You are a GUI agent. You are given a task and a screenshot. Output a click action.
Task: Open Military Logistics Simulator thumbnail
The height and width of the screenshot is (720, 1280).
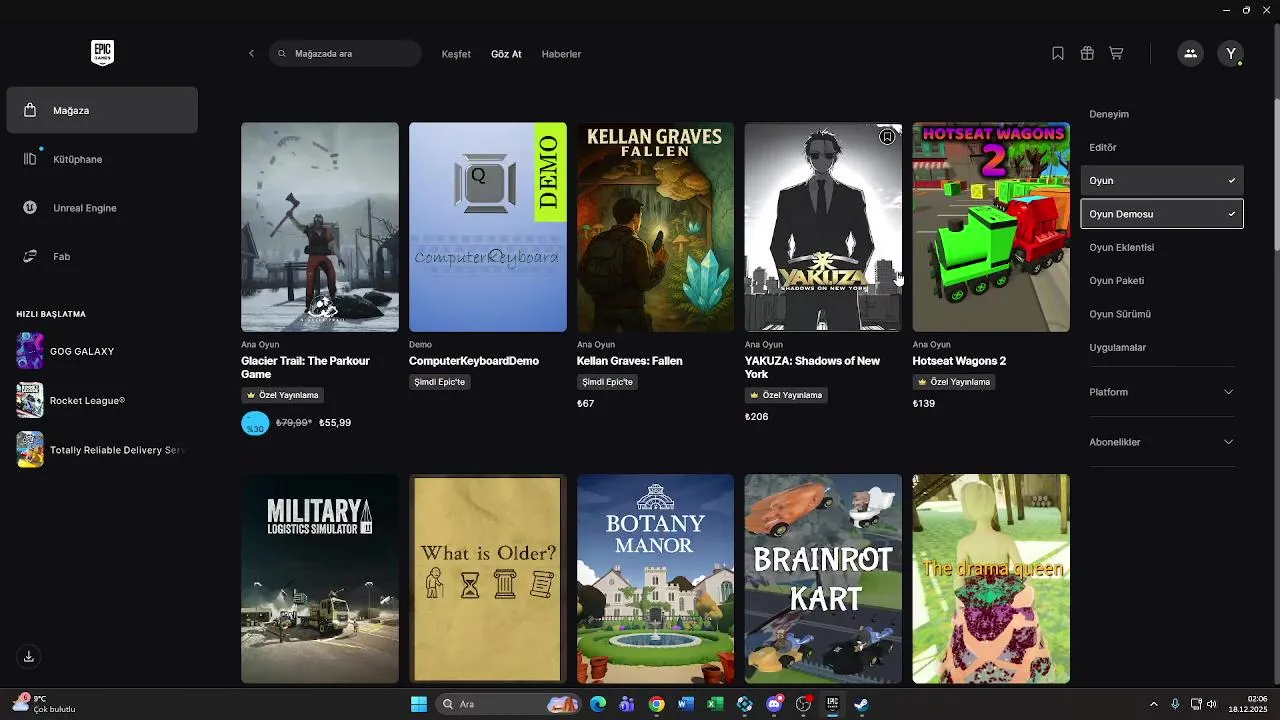320,579
